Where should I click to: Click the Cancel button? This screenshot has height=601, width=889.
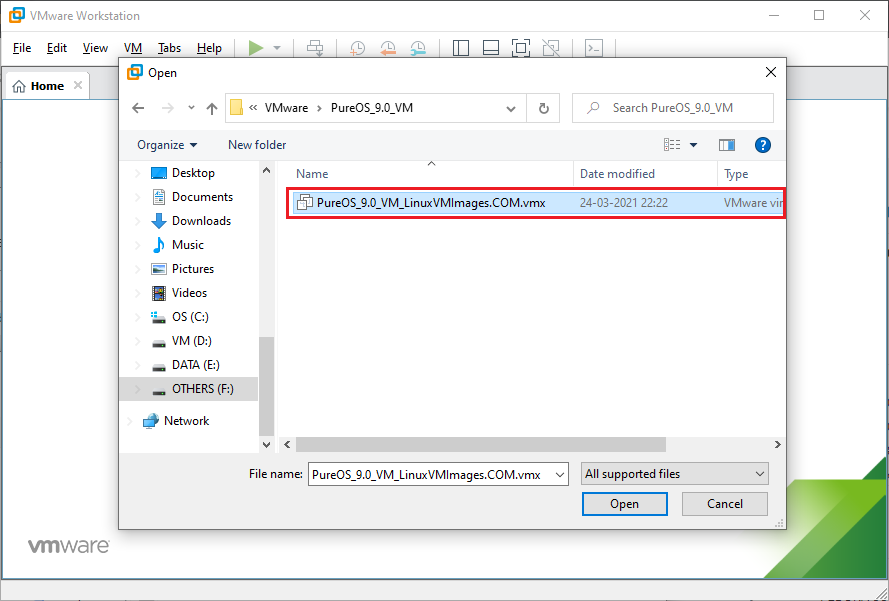click(725, 504)
